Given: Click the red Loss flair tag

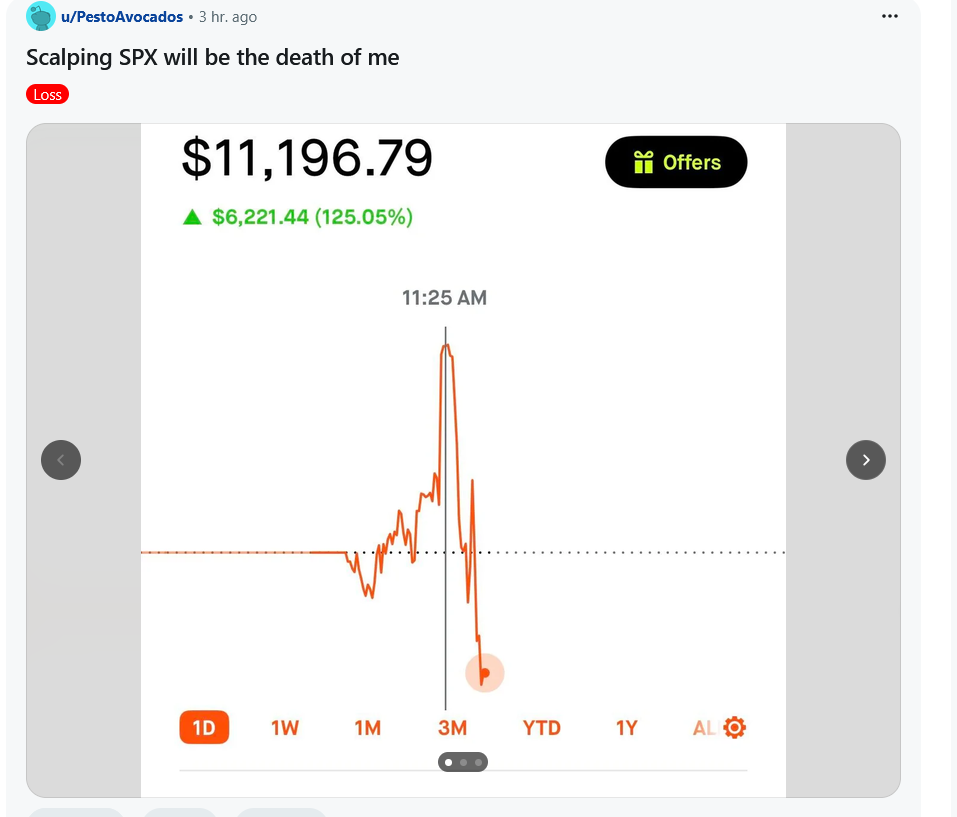Looking at the screenshot, I should (x=48, y=95).
